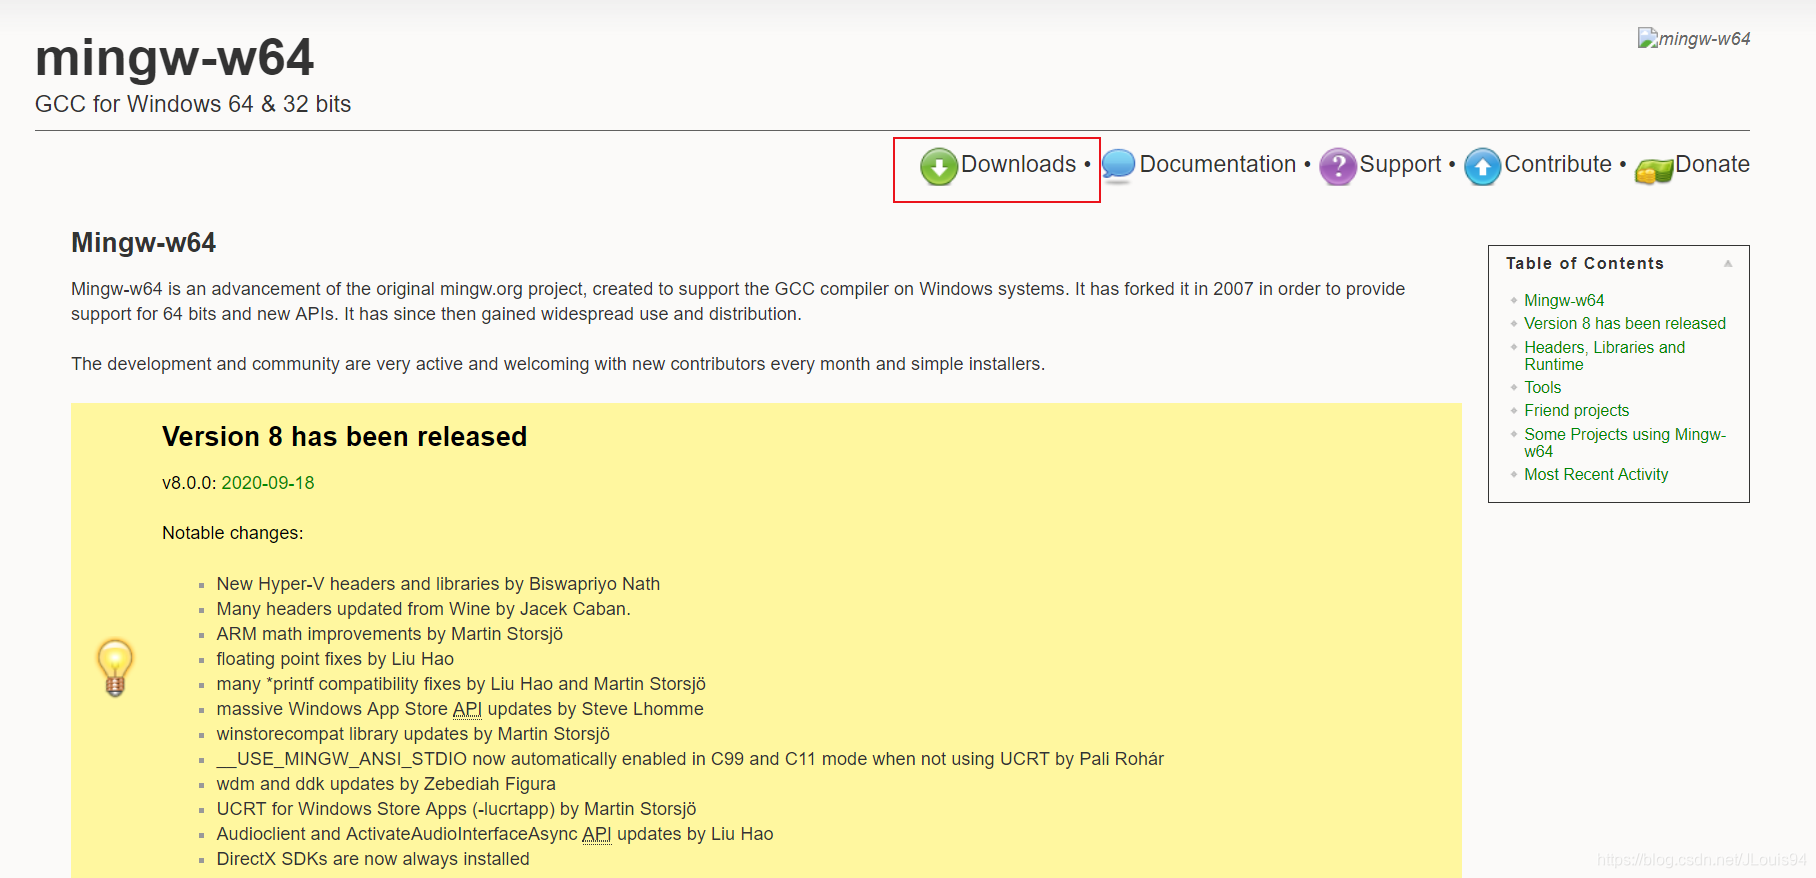Image resolution: width=1816 pixels, height=878 pixels.
Task: Click the GCC for Windows 64 & 32 bits tagline
Action: (193, 104)
